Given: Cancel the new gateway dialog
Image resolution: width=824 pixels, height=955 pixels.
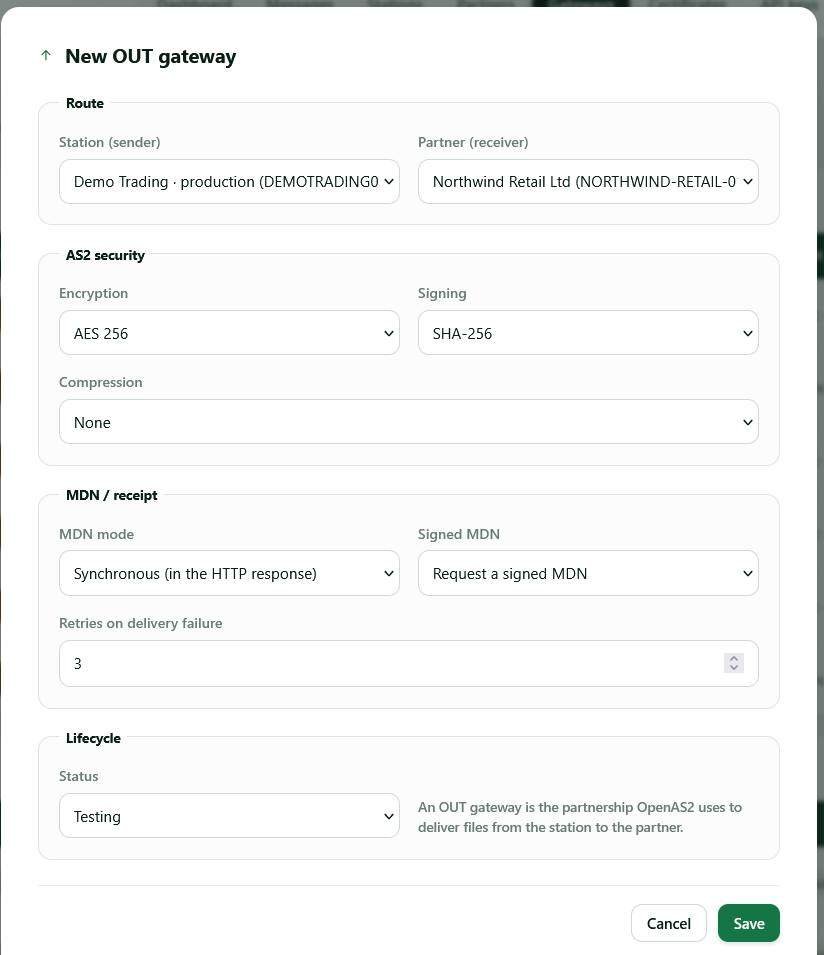Looking at the screenshot, I should click(x=669, y=923).
